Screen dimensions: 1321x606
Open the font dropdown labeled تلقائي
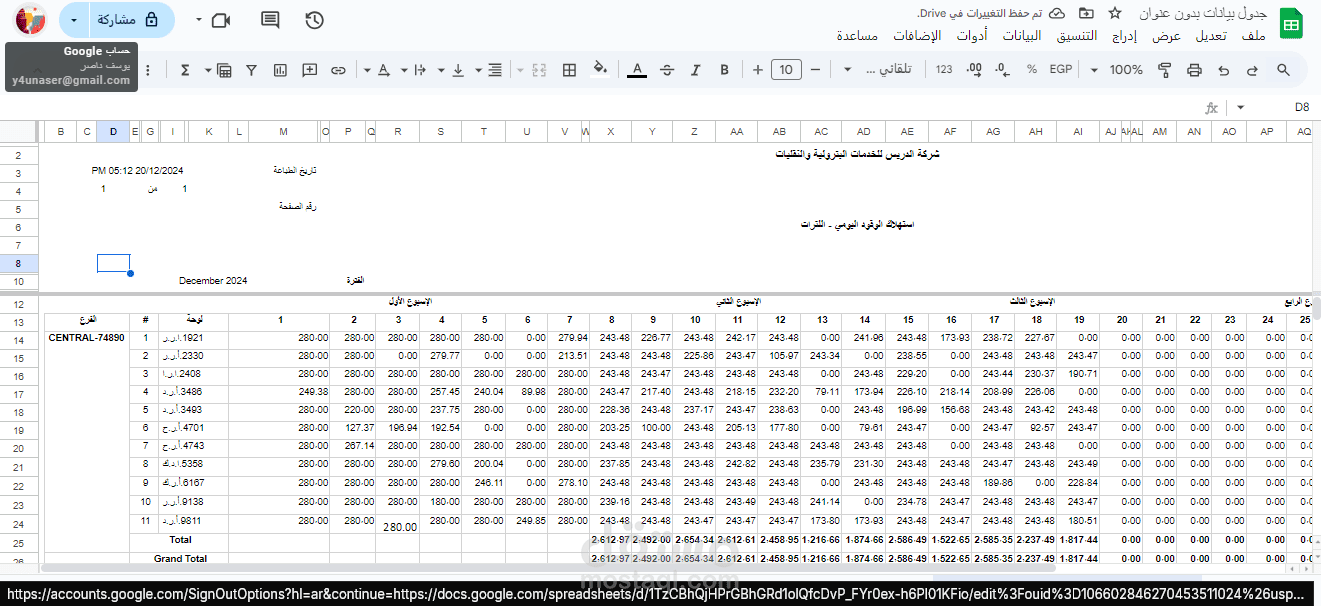(x=878, y=70)
